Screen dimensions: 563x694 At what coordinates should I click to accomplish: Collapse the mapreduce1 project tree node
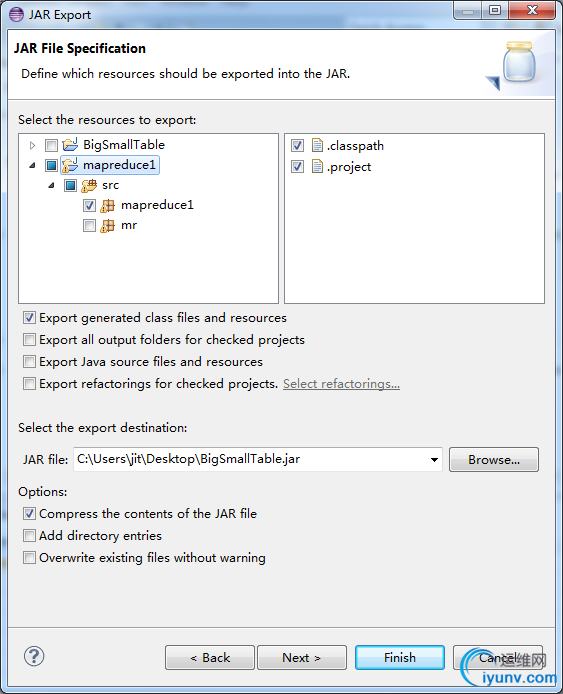(x=32, y=166)
